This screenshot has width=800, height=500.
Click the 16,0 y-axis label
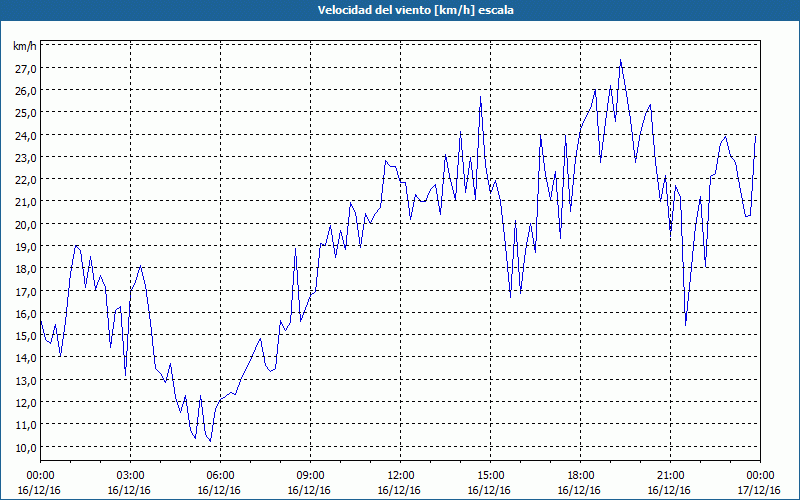click(26, 313)
